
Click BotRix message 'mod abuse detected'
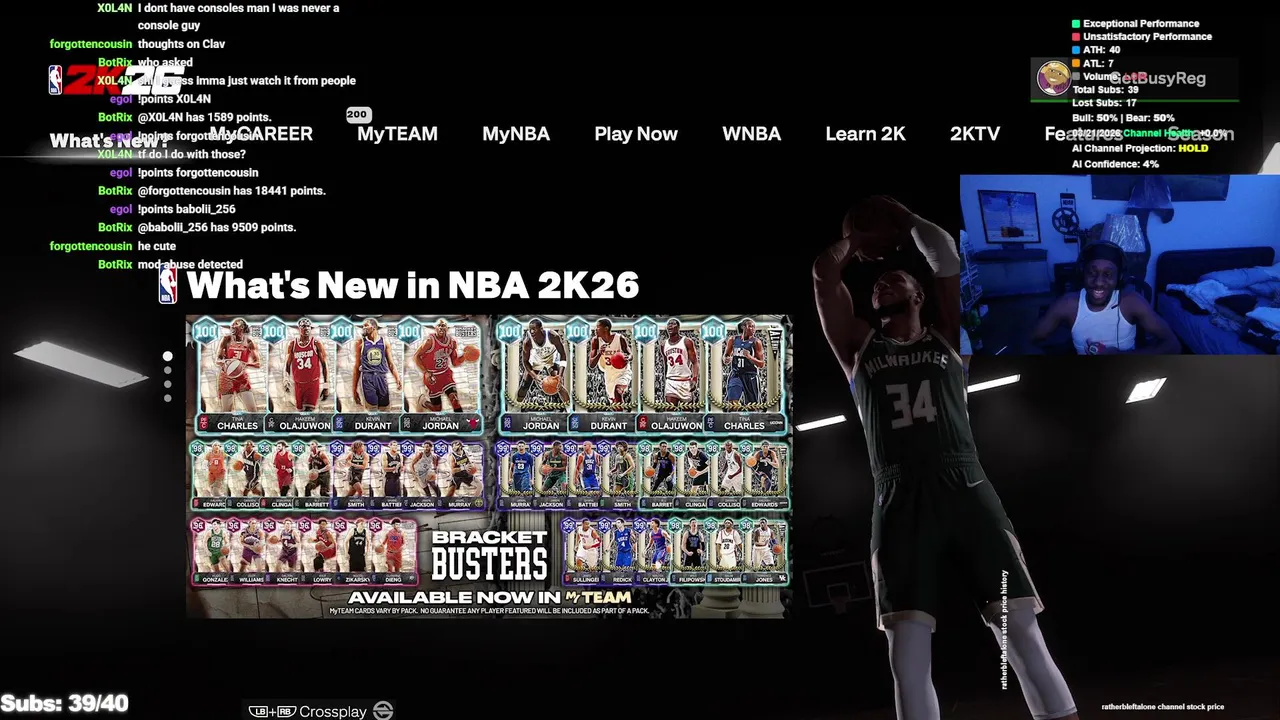[x=190, y=264]
